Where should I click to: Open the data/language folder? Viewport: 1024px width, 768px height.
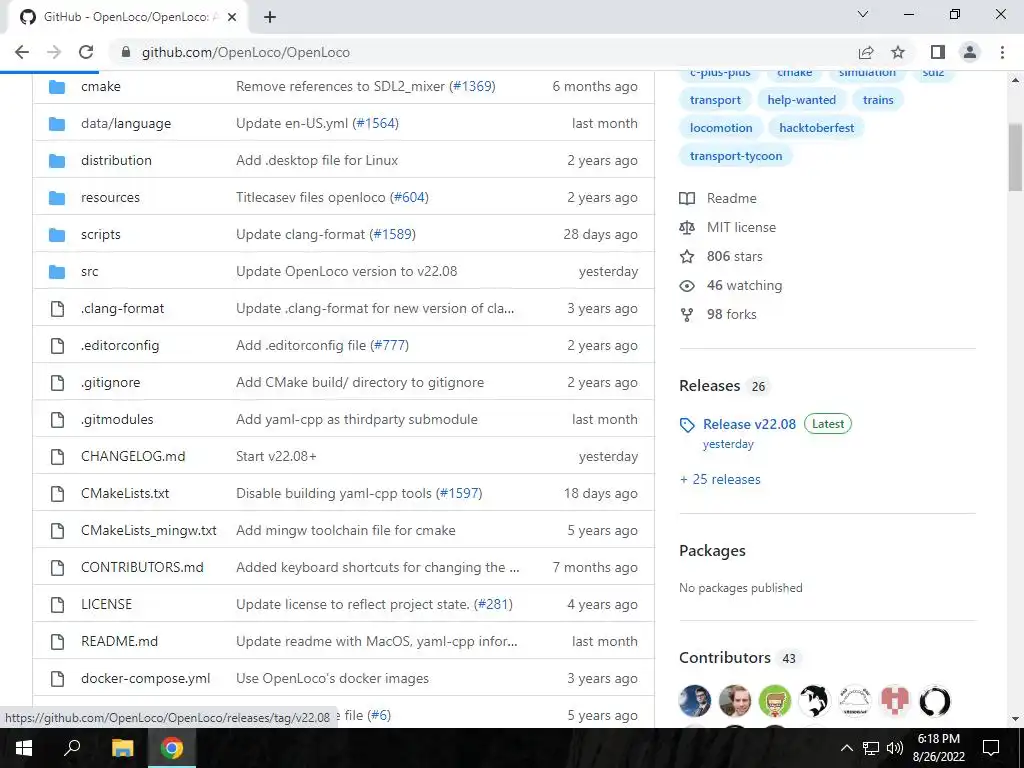[126, 123]
